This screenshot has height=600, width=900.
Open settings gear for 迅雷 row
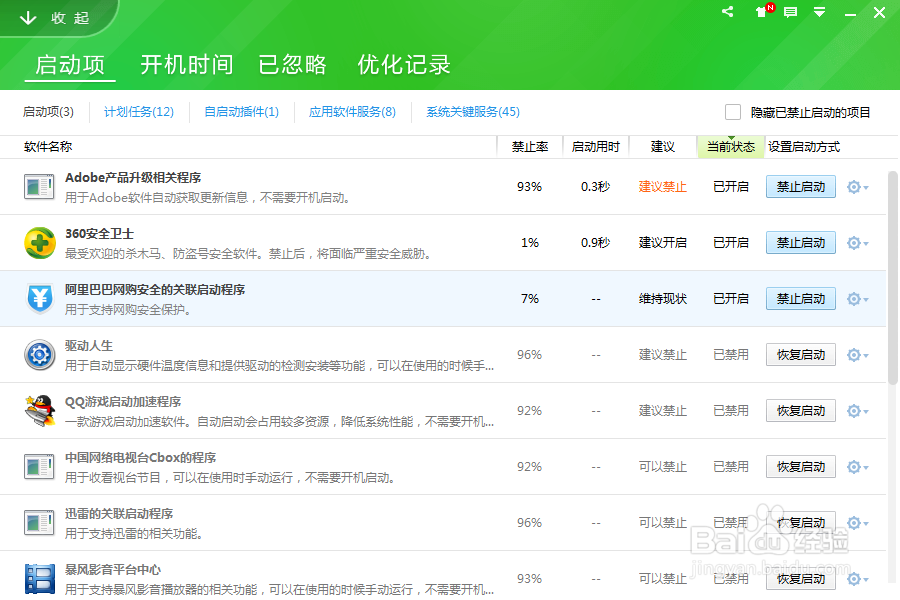(858, 523)
